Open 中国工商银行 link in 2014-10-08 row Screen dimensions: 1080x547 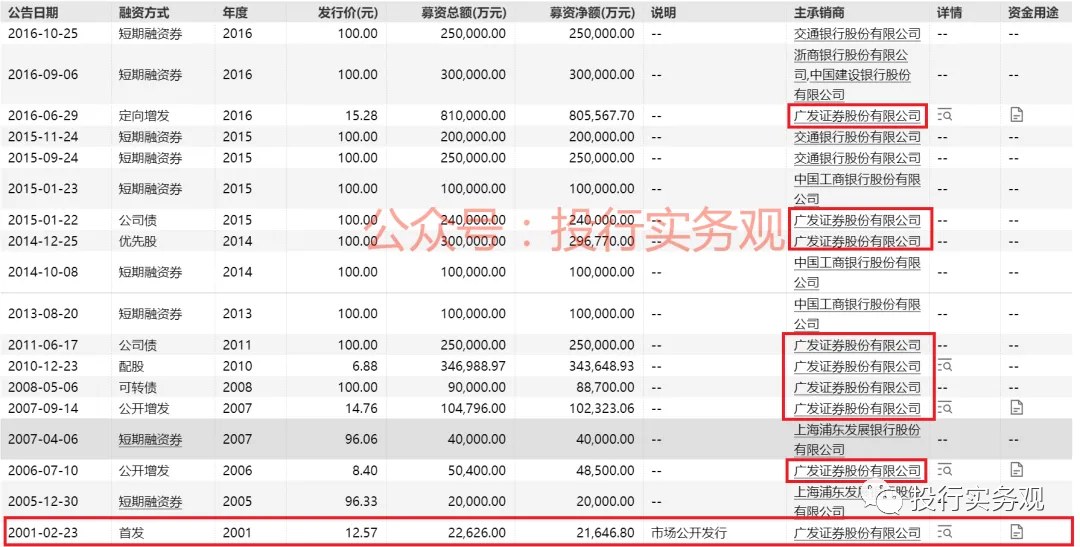point(857,272)
